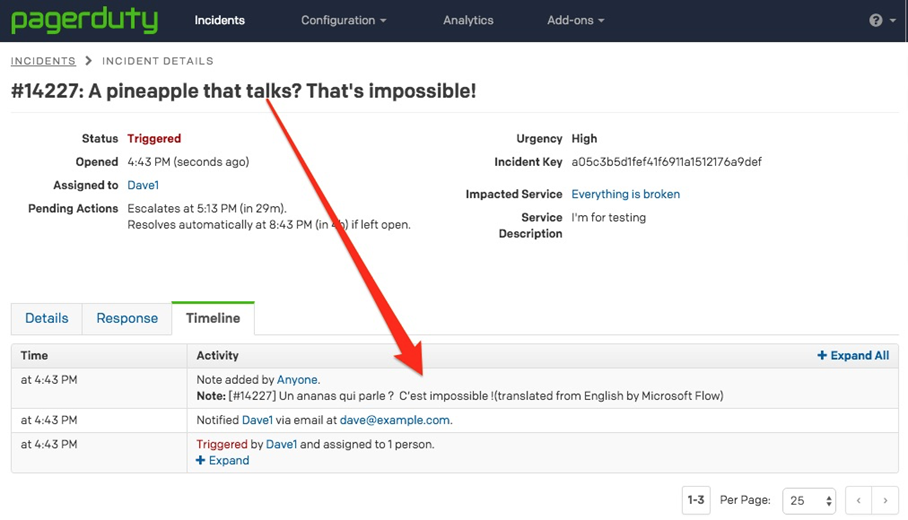Open the assigned user Dave1 link
This screenshot has width=908, height=520.
(x=143, y=185)
